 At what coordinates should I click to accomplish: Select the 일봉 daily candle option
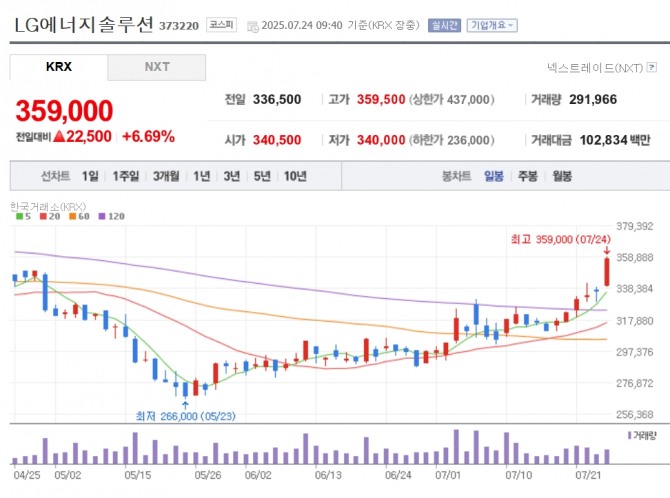[x=494, y=176]
